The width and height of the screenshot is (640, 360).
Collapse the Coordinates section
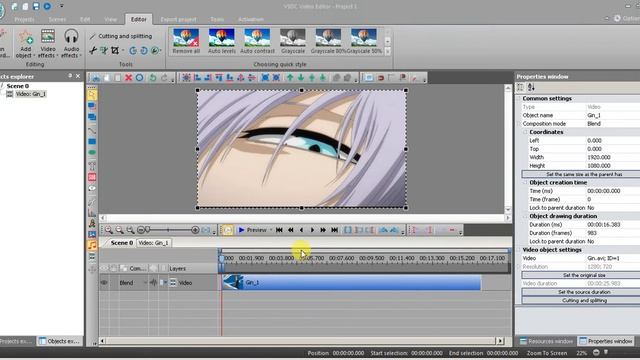coord(525,132)
